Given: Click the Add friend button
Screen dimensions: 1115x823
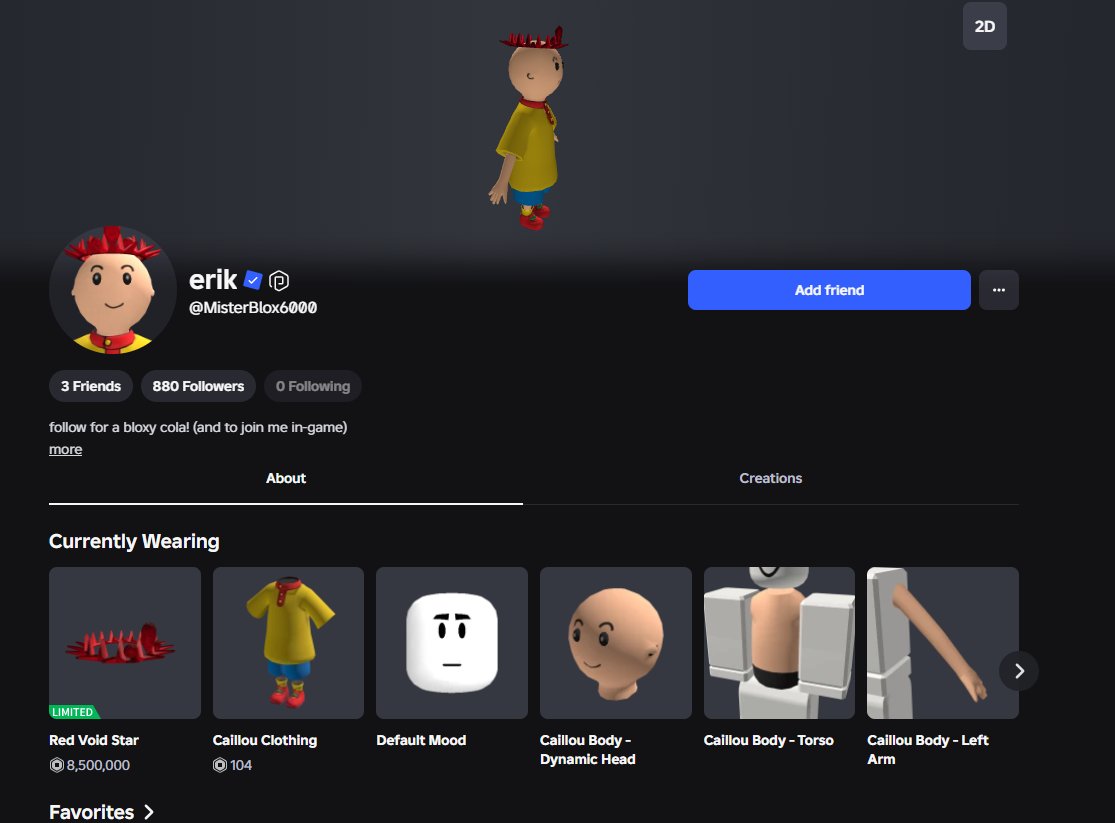Looking at the screenshot, I should 829,290.
